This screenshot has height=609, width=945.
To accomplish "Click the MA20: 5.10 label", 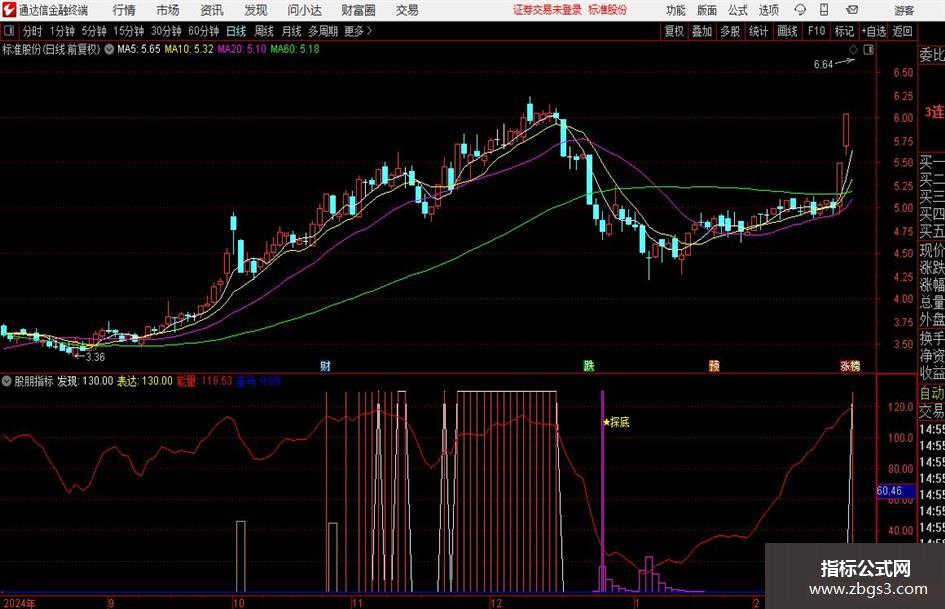I will tap(241, 49).
